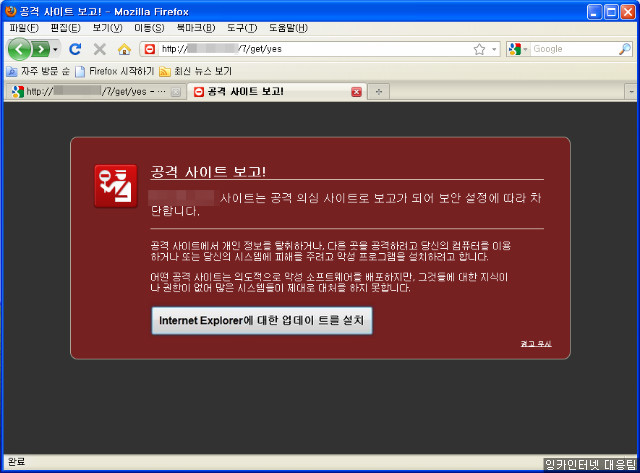Open the 북마크(B) menu
The height and width of the screenshot is (473, 640).
[196, 28]
